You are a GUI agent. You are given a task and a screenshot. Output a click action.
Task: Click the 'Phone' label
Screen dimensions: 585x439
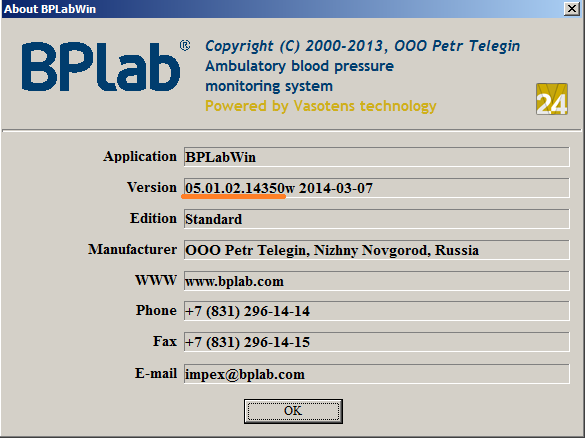156,310
